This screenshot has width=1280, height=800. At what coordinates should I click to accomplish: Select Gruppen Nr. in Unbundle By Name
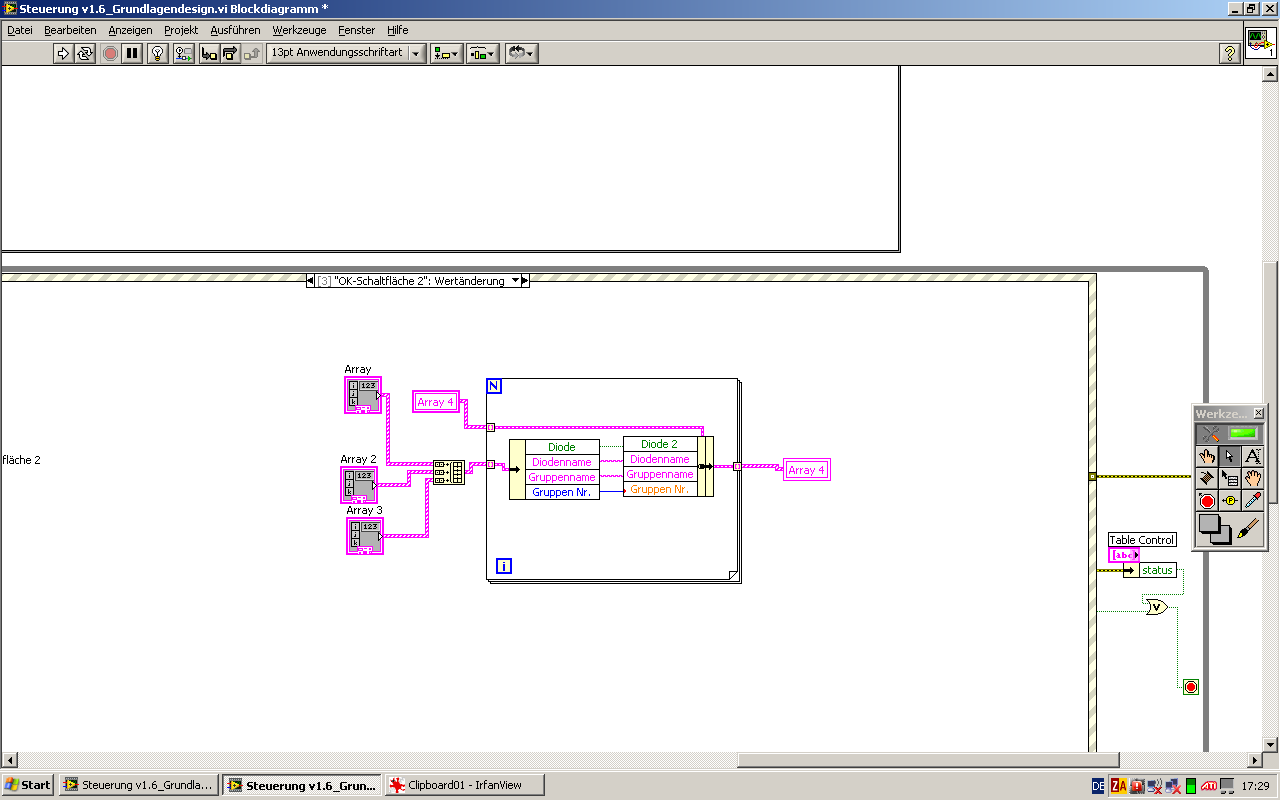562,492
